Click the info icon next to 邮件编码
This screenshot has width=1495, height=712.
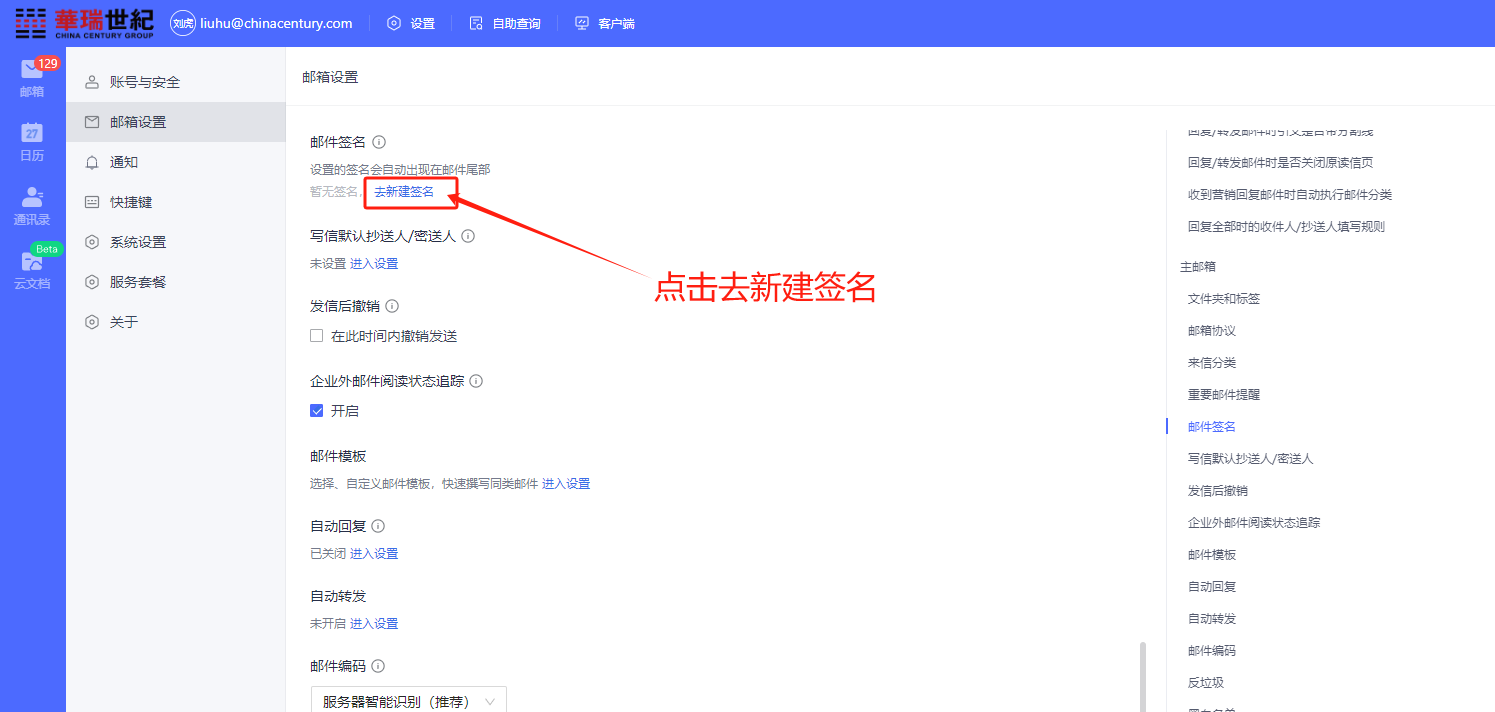click(x=378, y=666)
